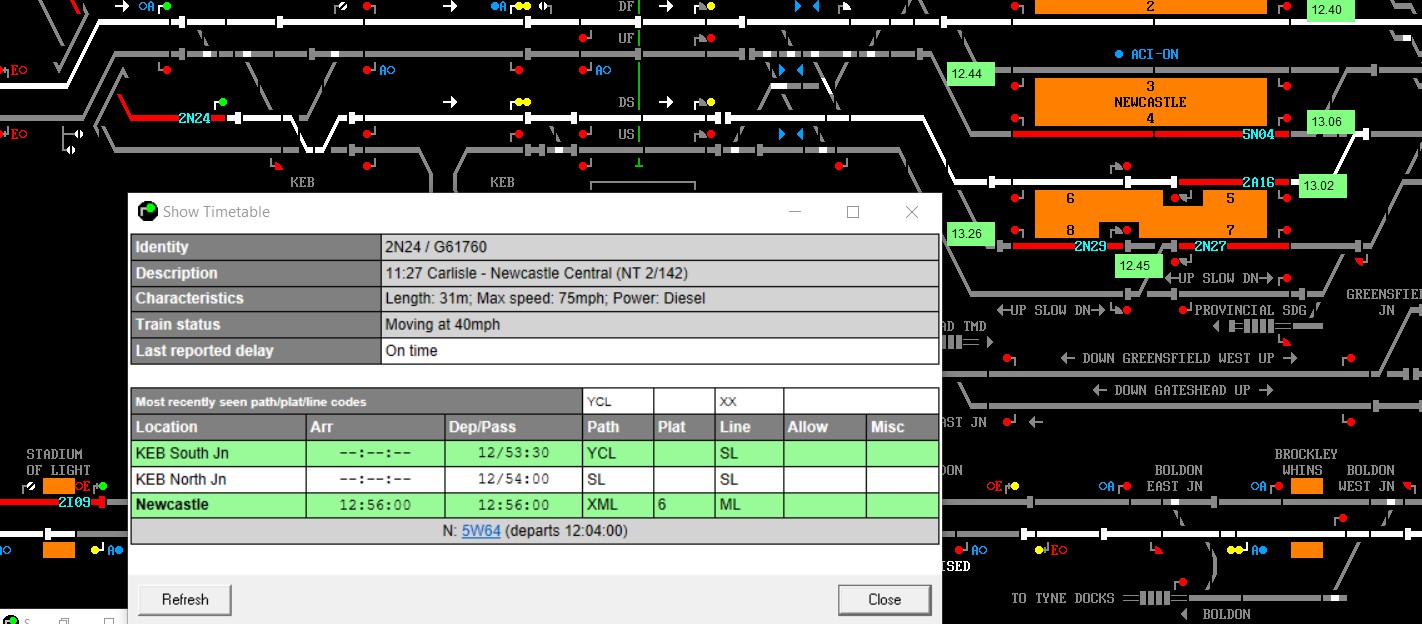Screen dimensions: 1422x624
Task: Click the red signal in the platform 8 notch
Action: point(1129,230)
